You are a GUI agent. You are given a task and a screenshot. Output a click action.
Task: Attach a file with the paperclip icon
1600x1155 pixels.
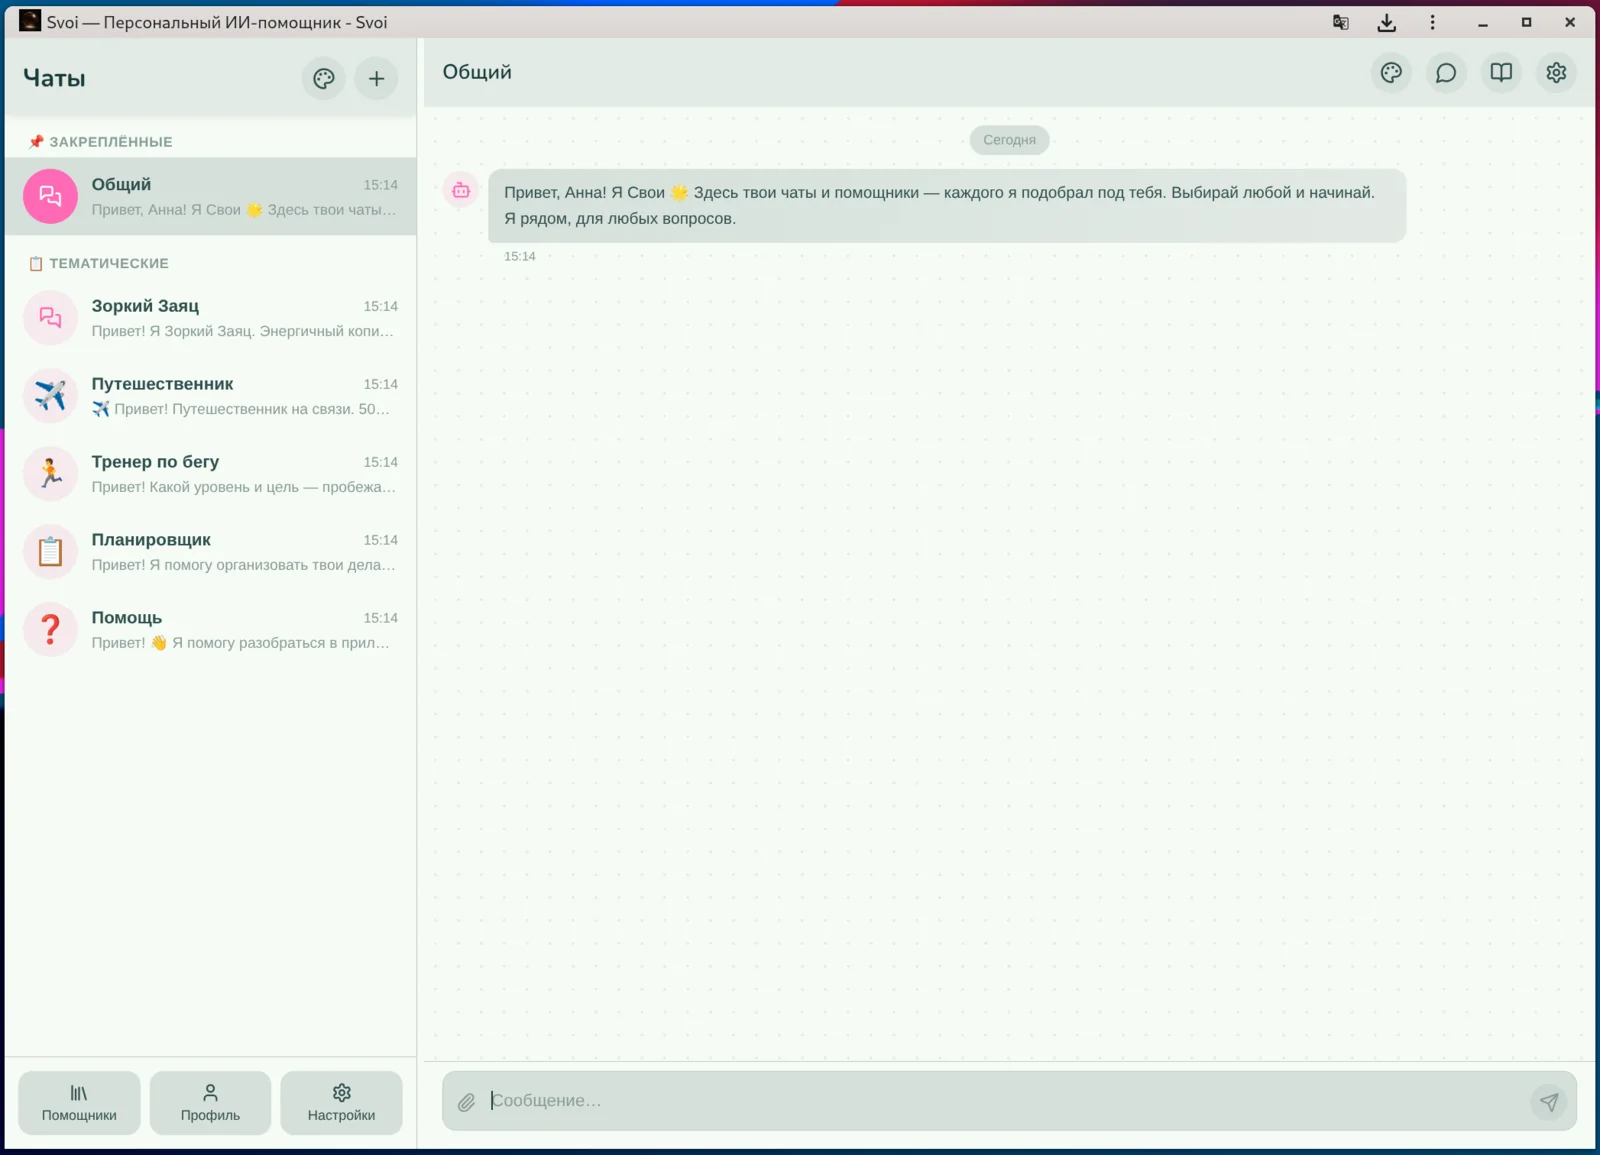pyautogui.click(x=467, y=1102)
